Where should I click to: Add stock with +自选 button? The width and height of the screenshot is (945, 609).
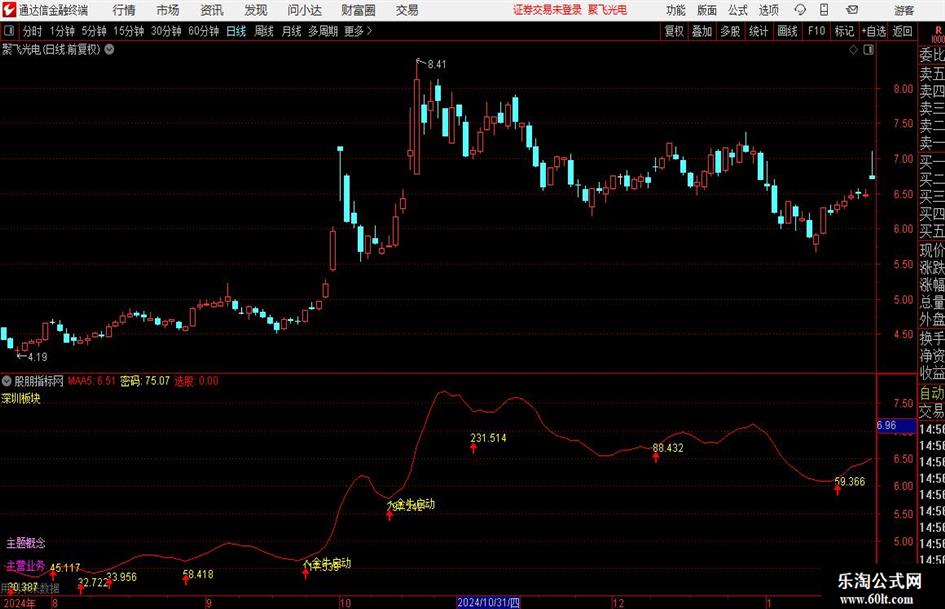873,31
